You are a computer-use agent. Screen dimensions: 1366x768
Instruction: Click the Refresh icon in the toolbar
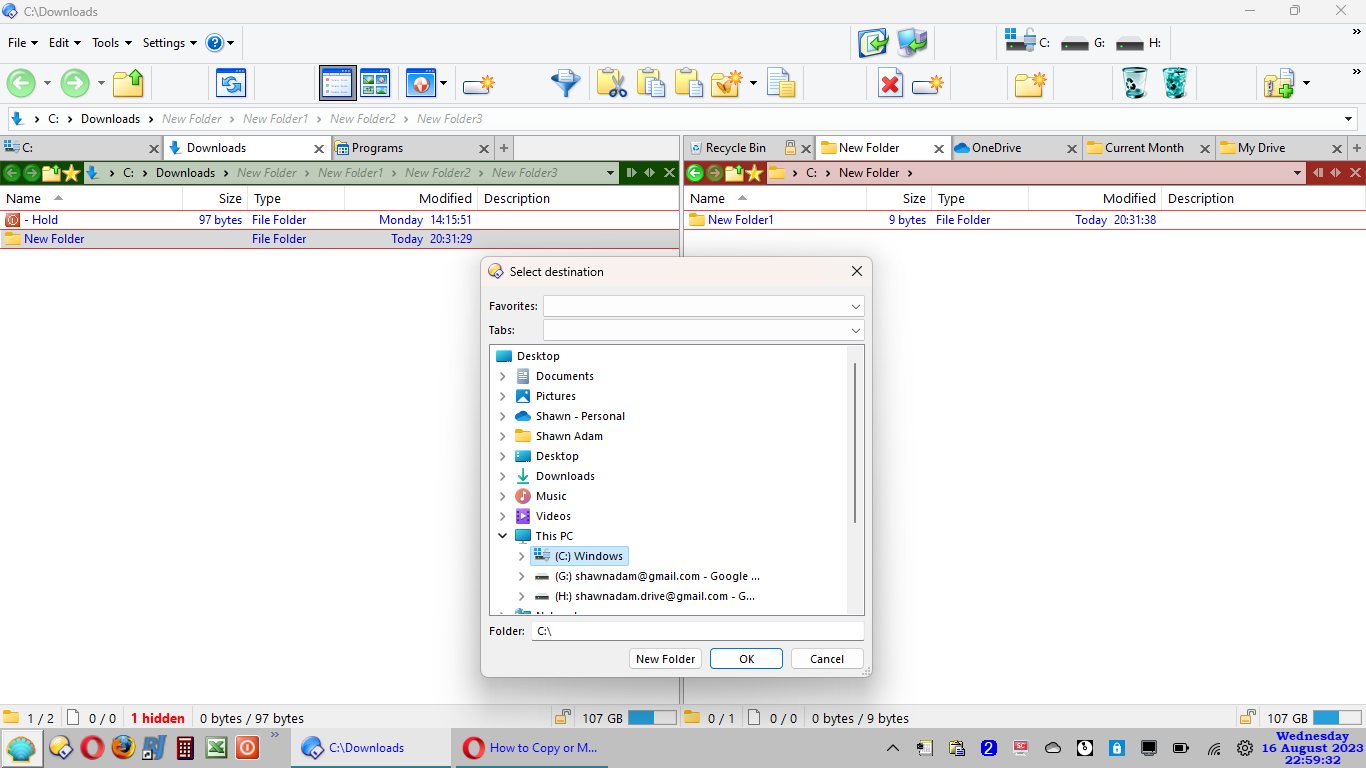click(231, 83)
